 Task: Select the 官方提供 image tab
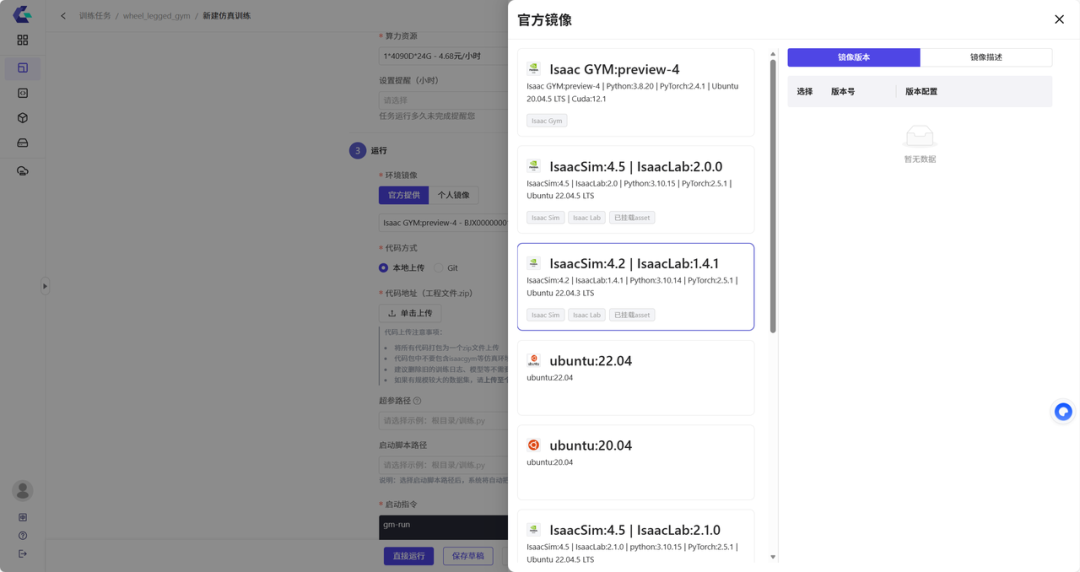[404, 195]
